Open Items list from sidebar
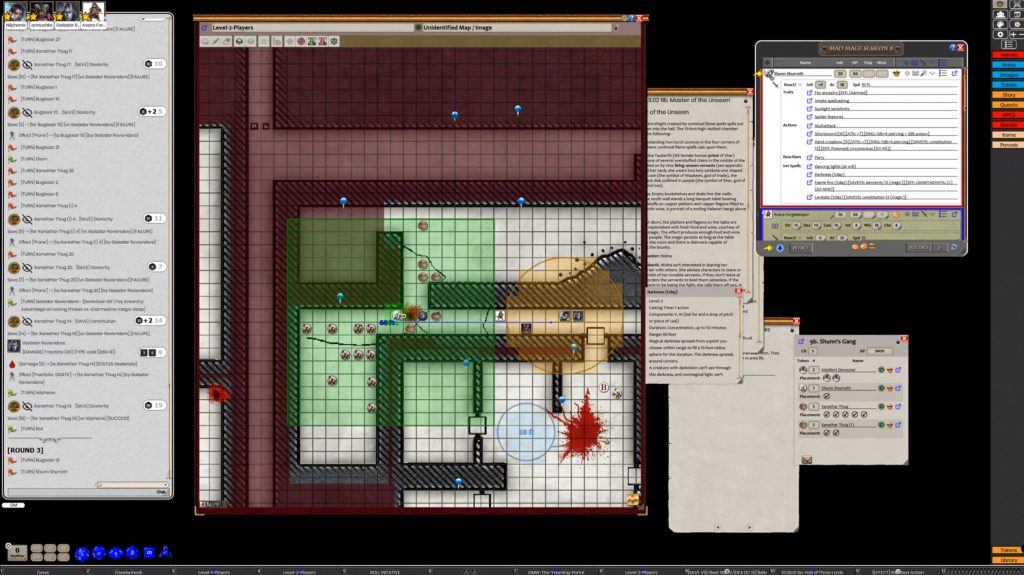The width and height of the screenshot is (1024, 575). click(1008, 135)
